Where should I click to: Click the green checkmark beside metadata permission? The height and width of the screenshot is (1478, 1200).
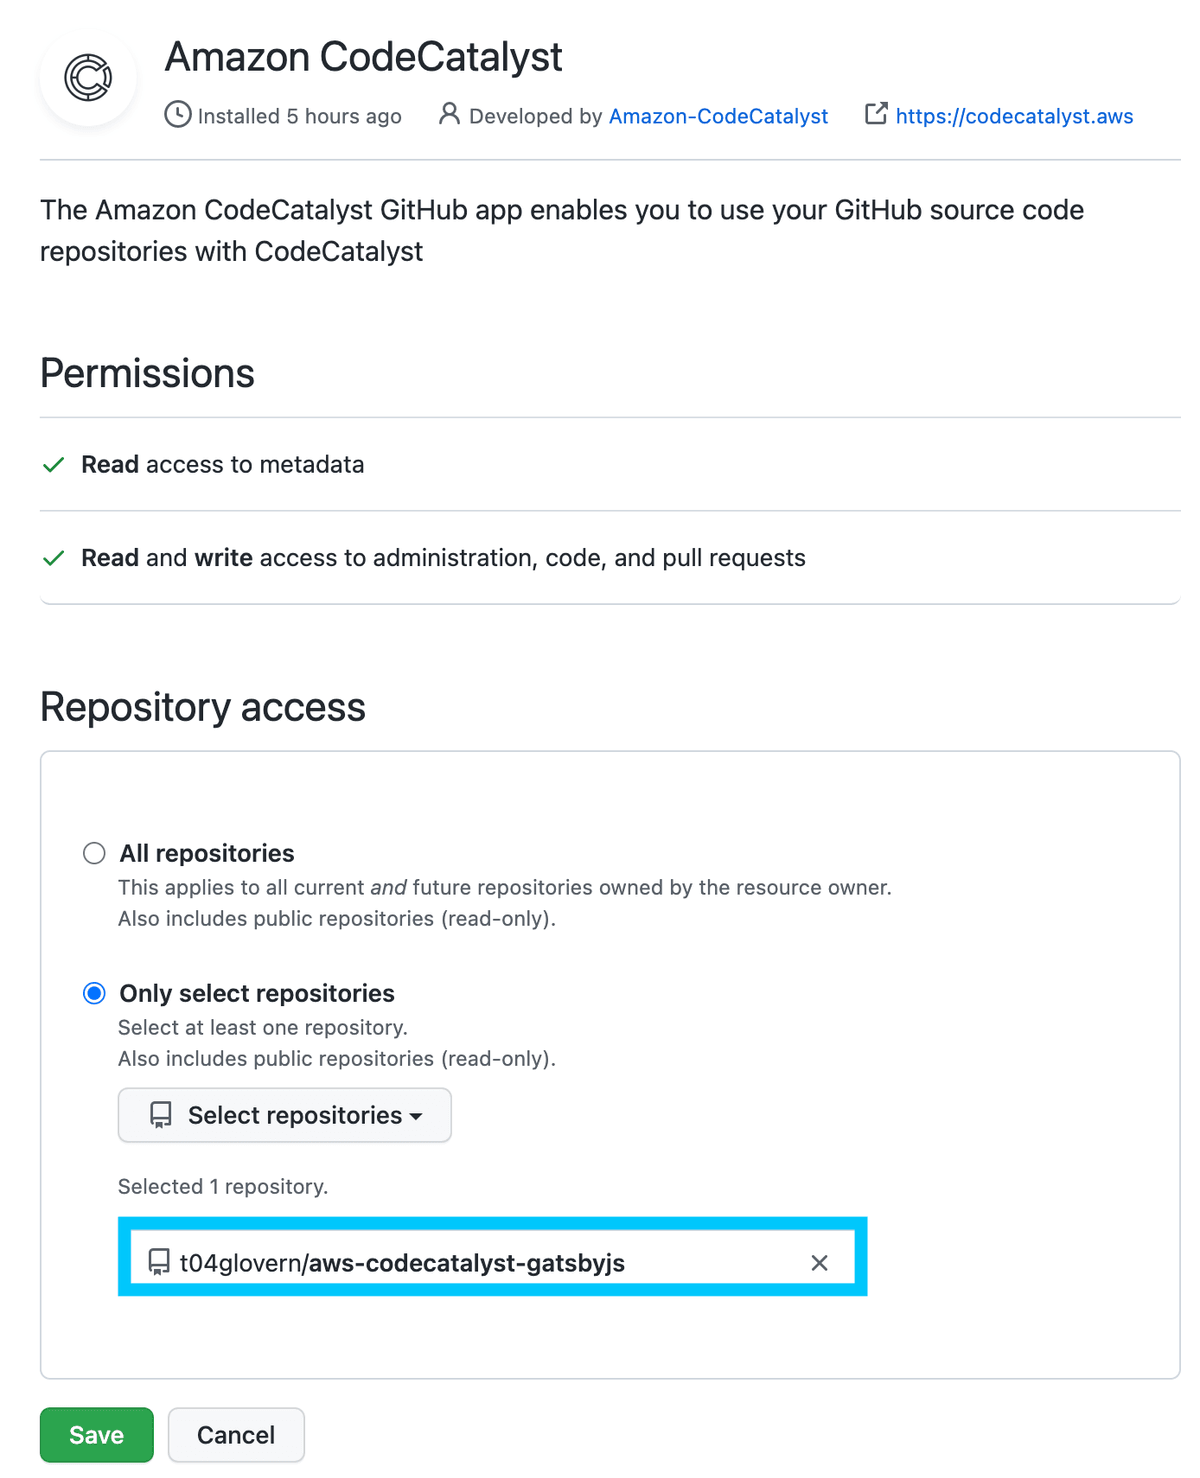(x=53, y=465)
